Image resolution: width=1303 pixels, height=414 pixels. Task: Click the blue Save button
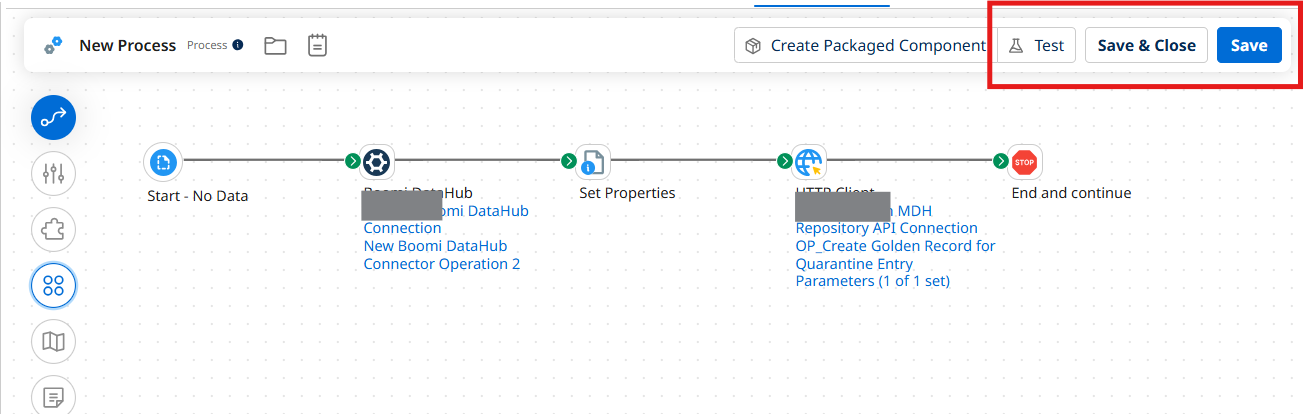(1249, 45)
